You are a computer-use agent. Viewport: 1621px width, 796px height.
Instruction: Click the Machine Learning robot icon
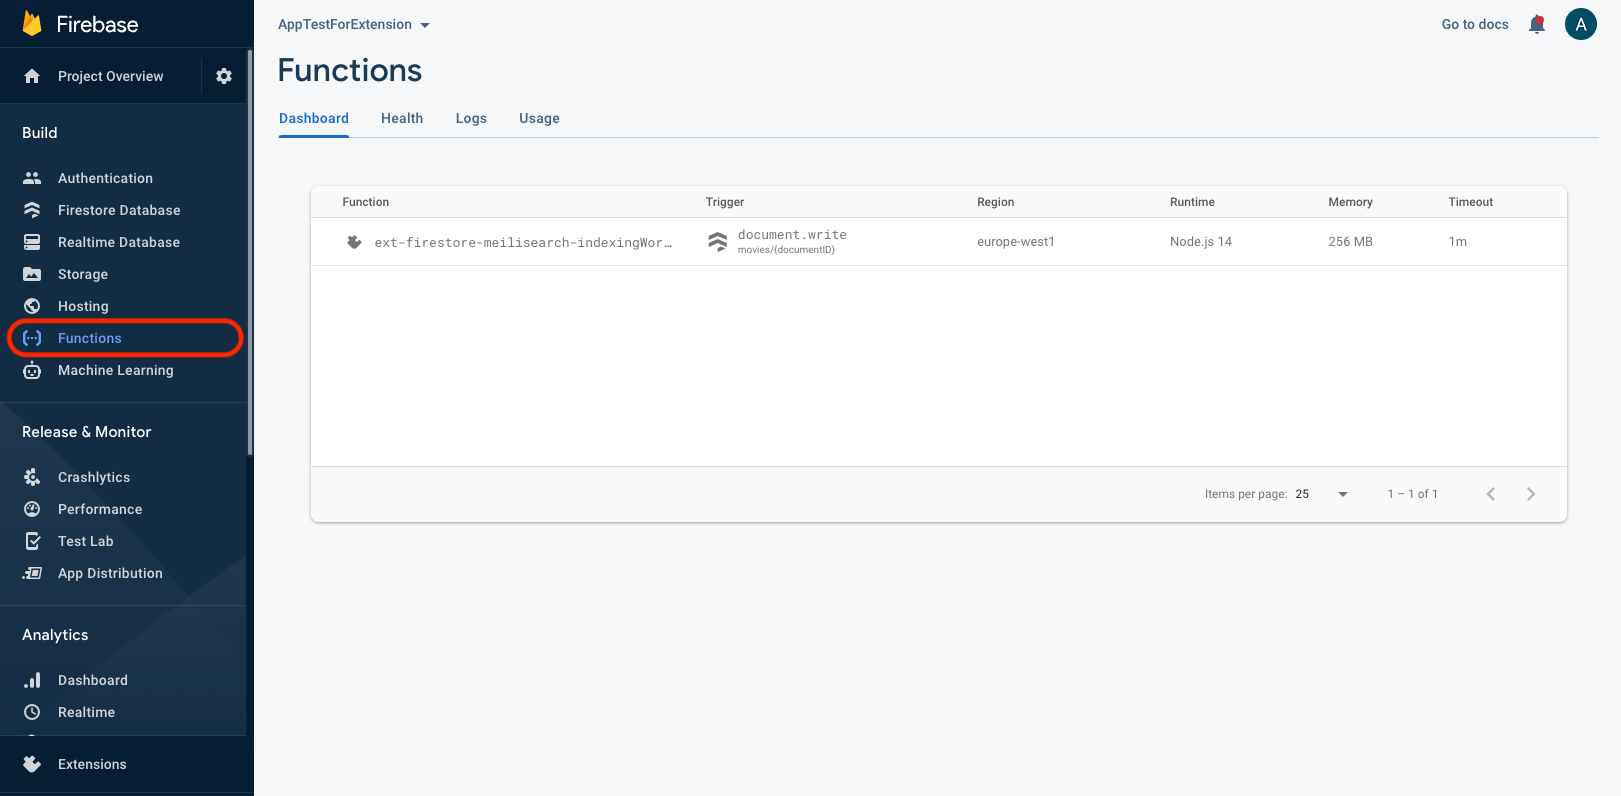point(32,370)
